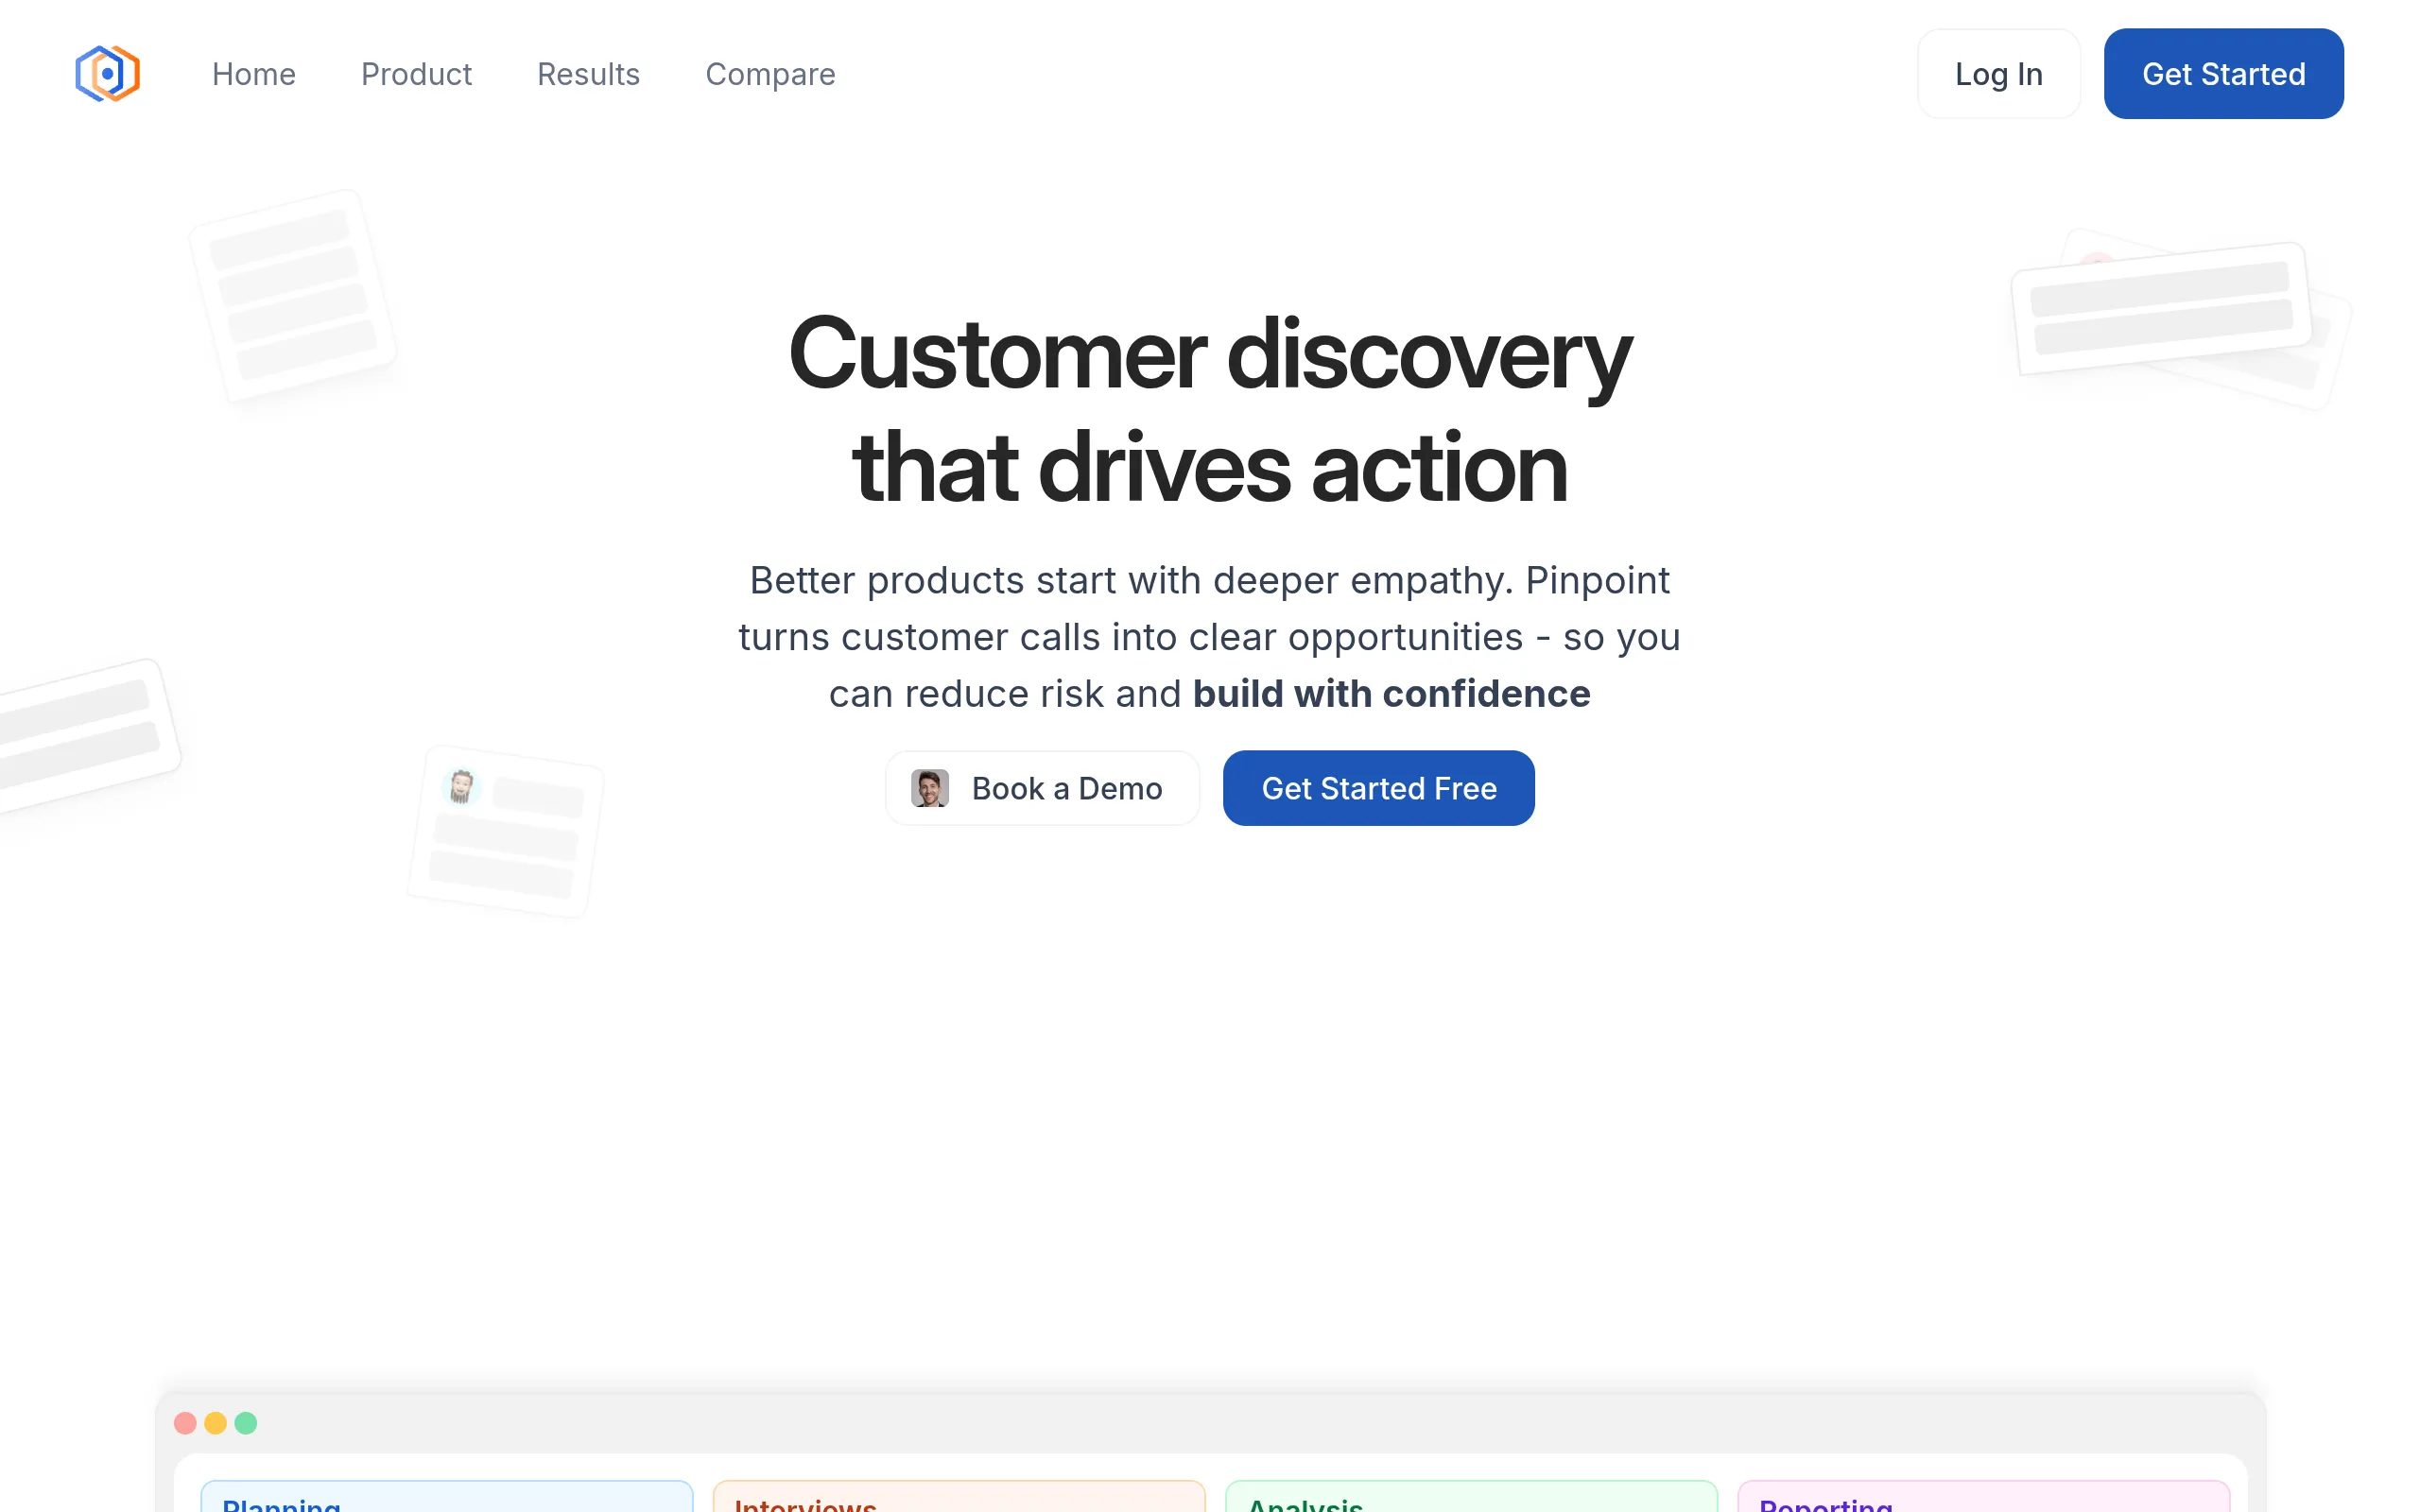Viewport: 2420px width, 1512px height.
Task: Select the Interviews column card
Action: pos(959,1496)
